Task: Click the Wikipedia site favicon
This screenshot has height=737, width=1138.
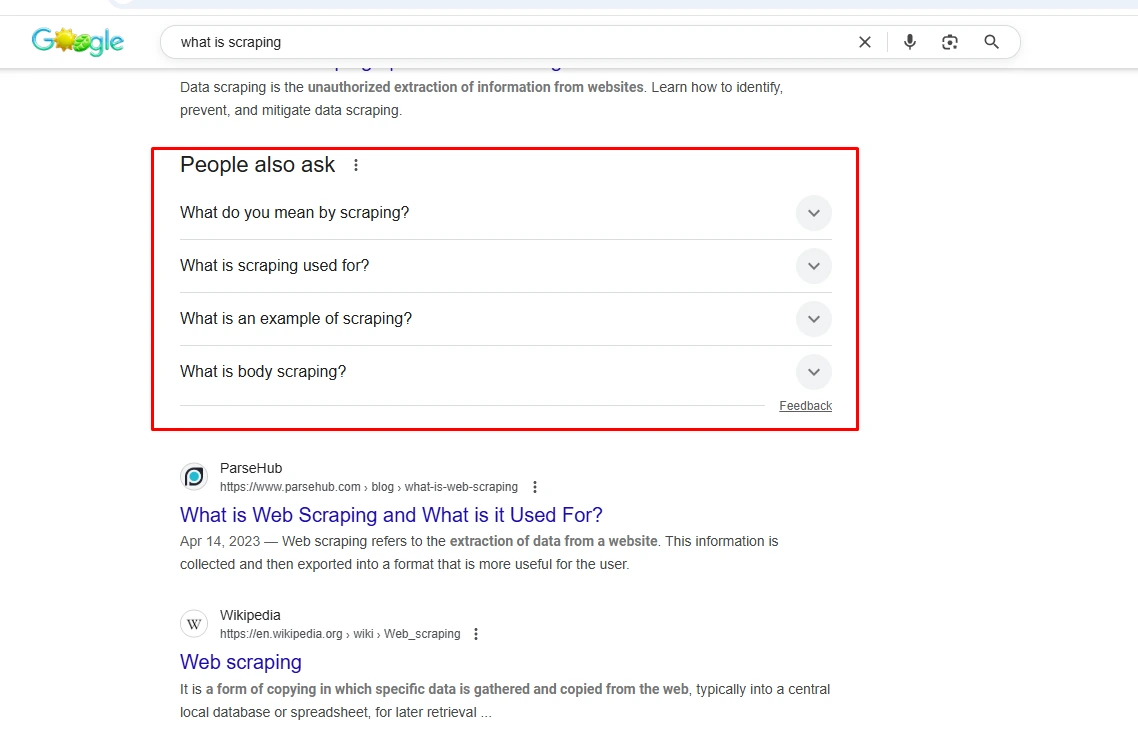Action: click(194, 624)
